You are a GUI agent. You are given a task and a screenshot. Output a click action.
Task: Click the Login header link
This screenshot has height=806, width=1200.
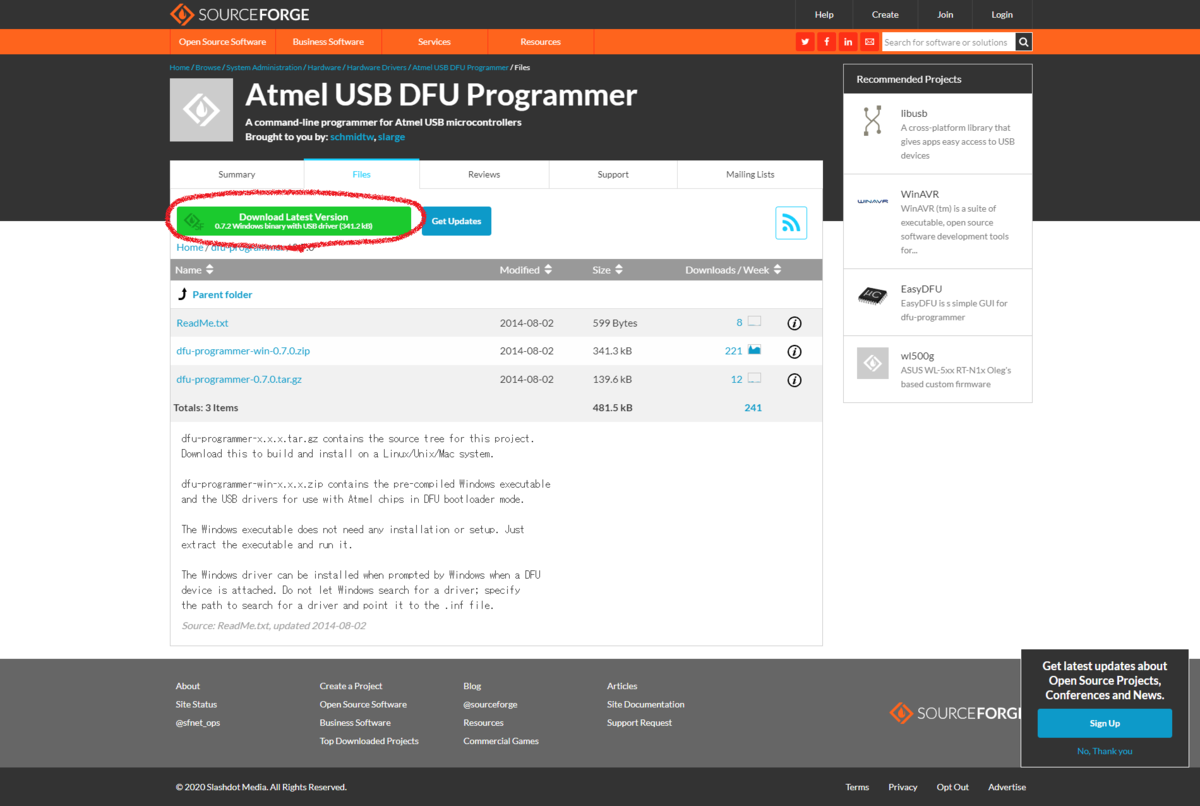[x=1002, y=15]
